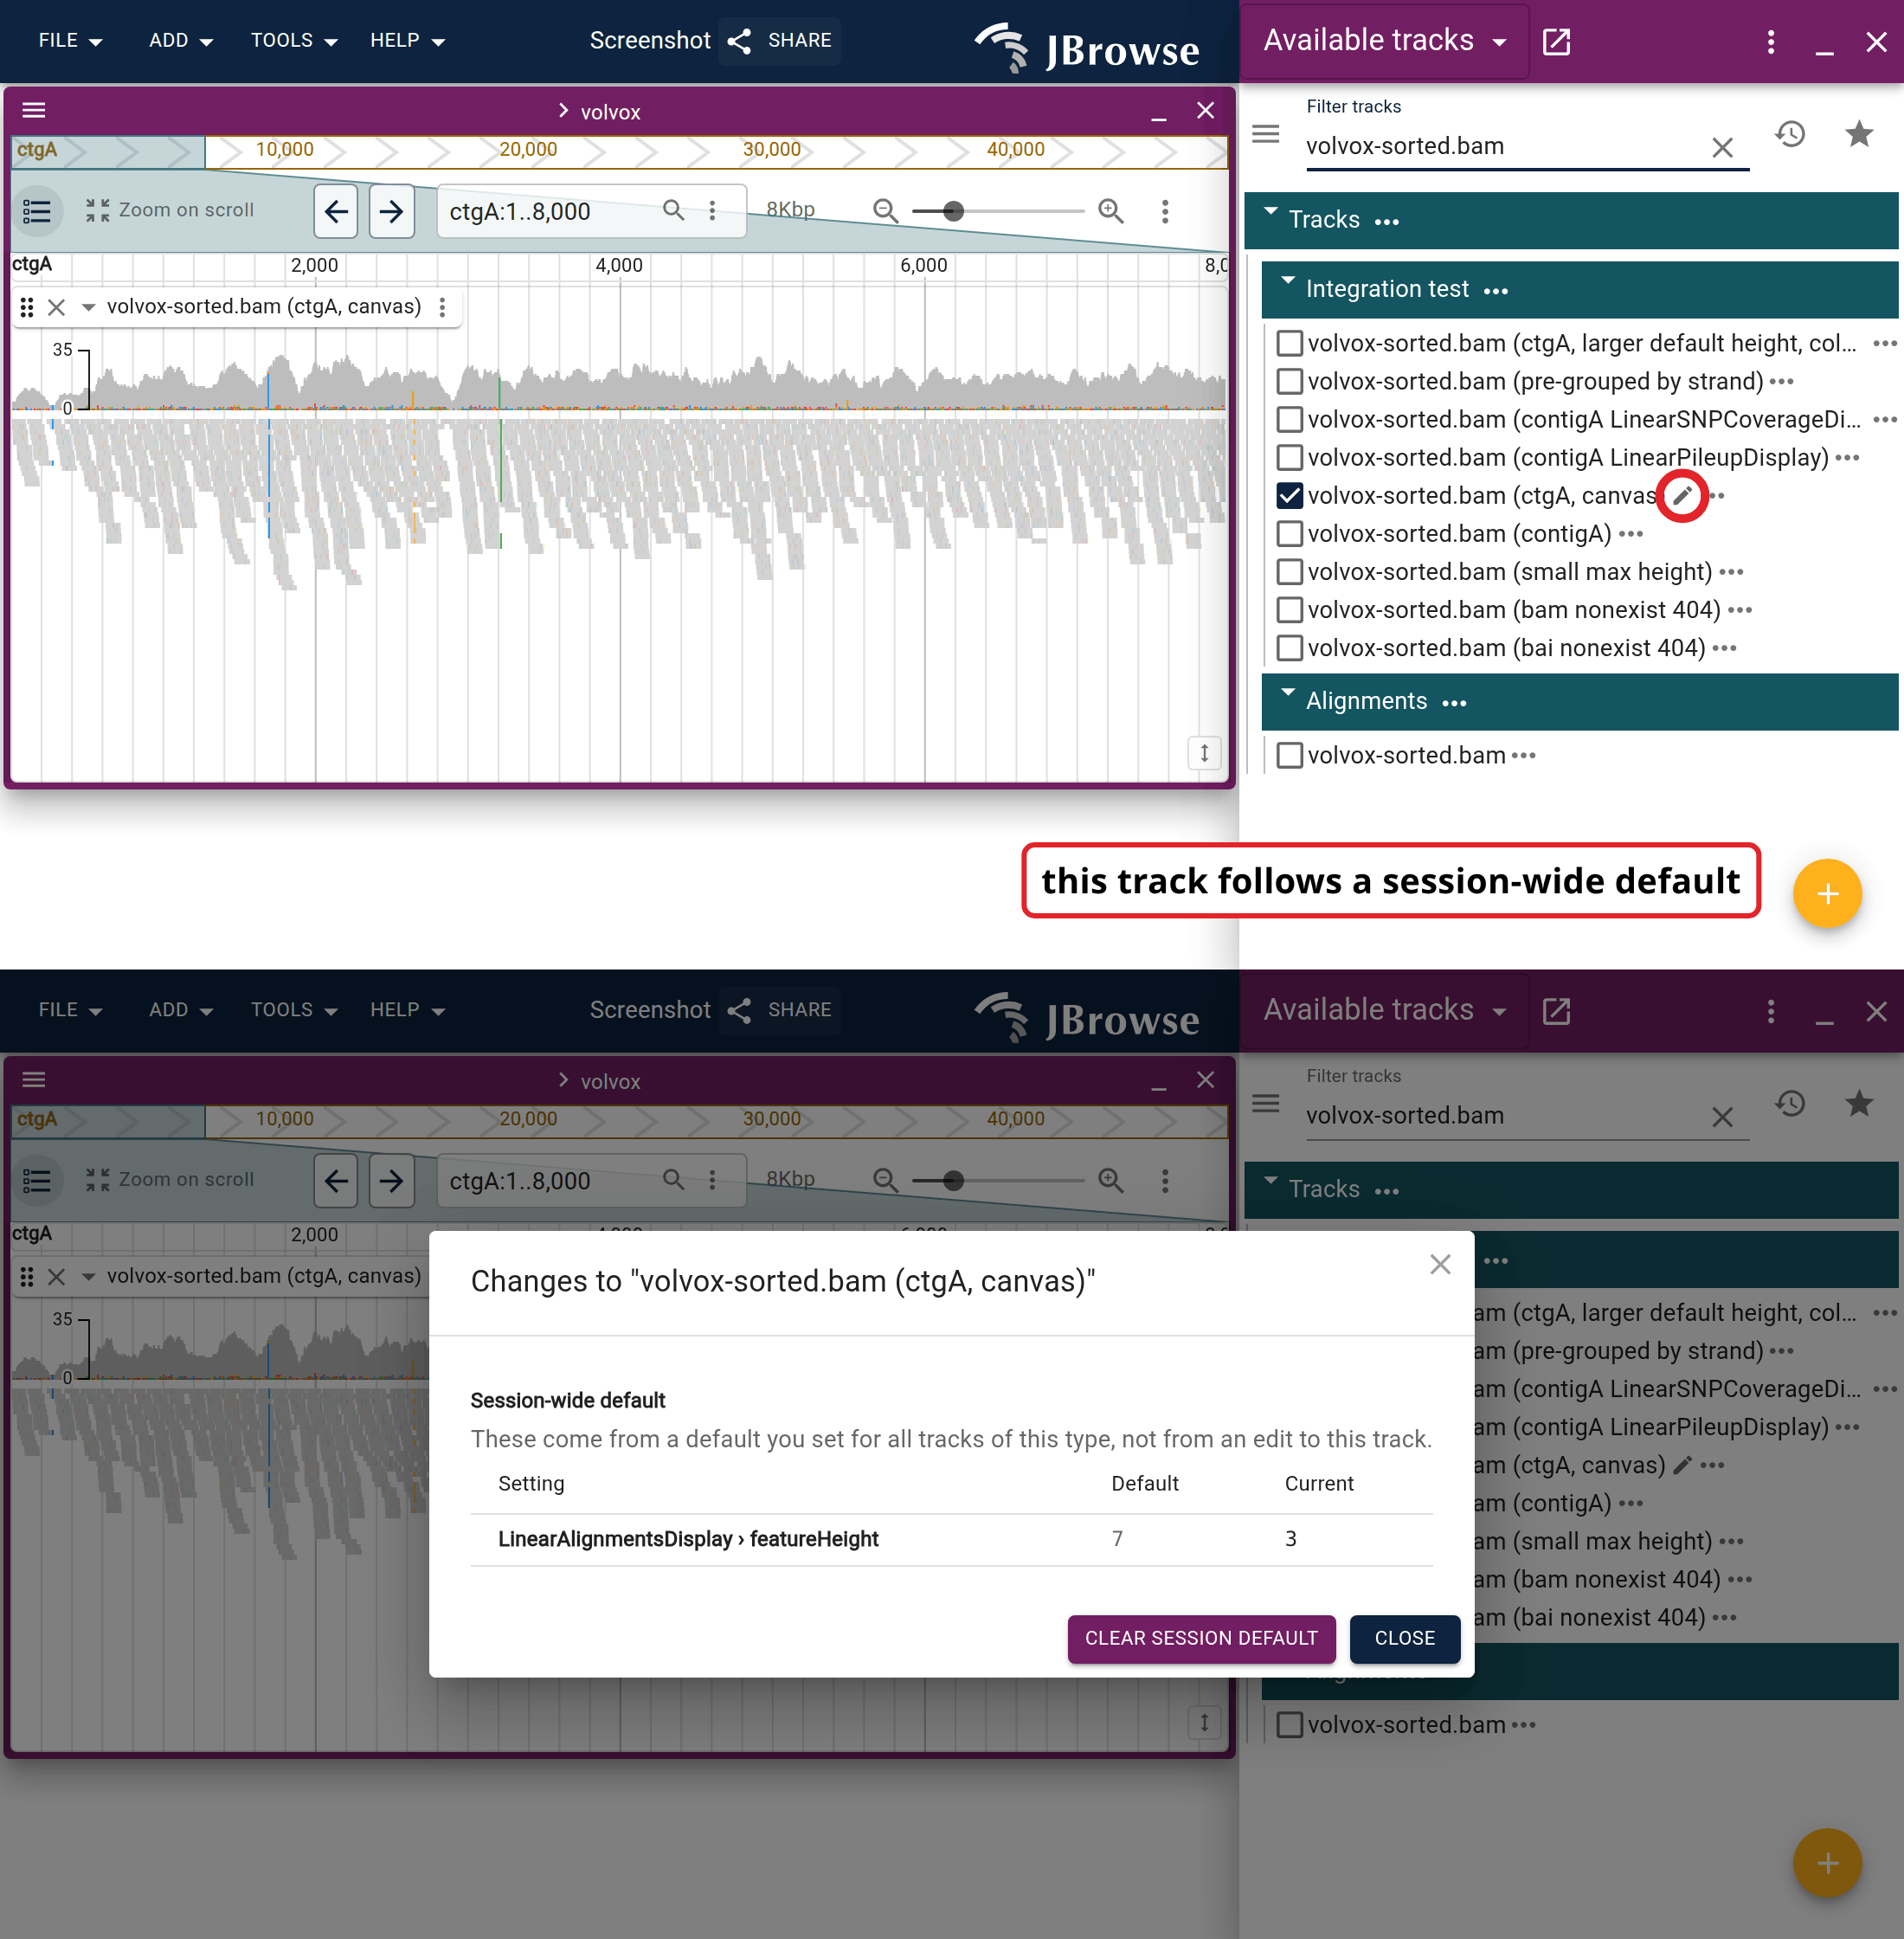
Task: Open track menu dots beside canvas track label
Action: [442, 307]
